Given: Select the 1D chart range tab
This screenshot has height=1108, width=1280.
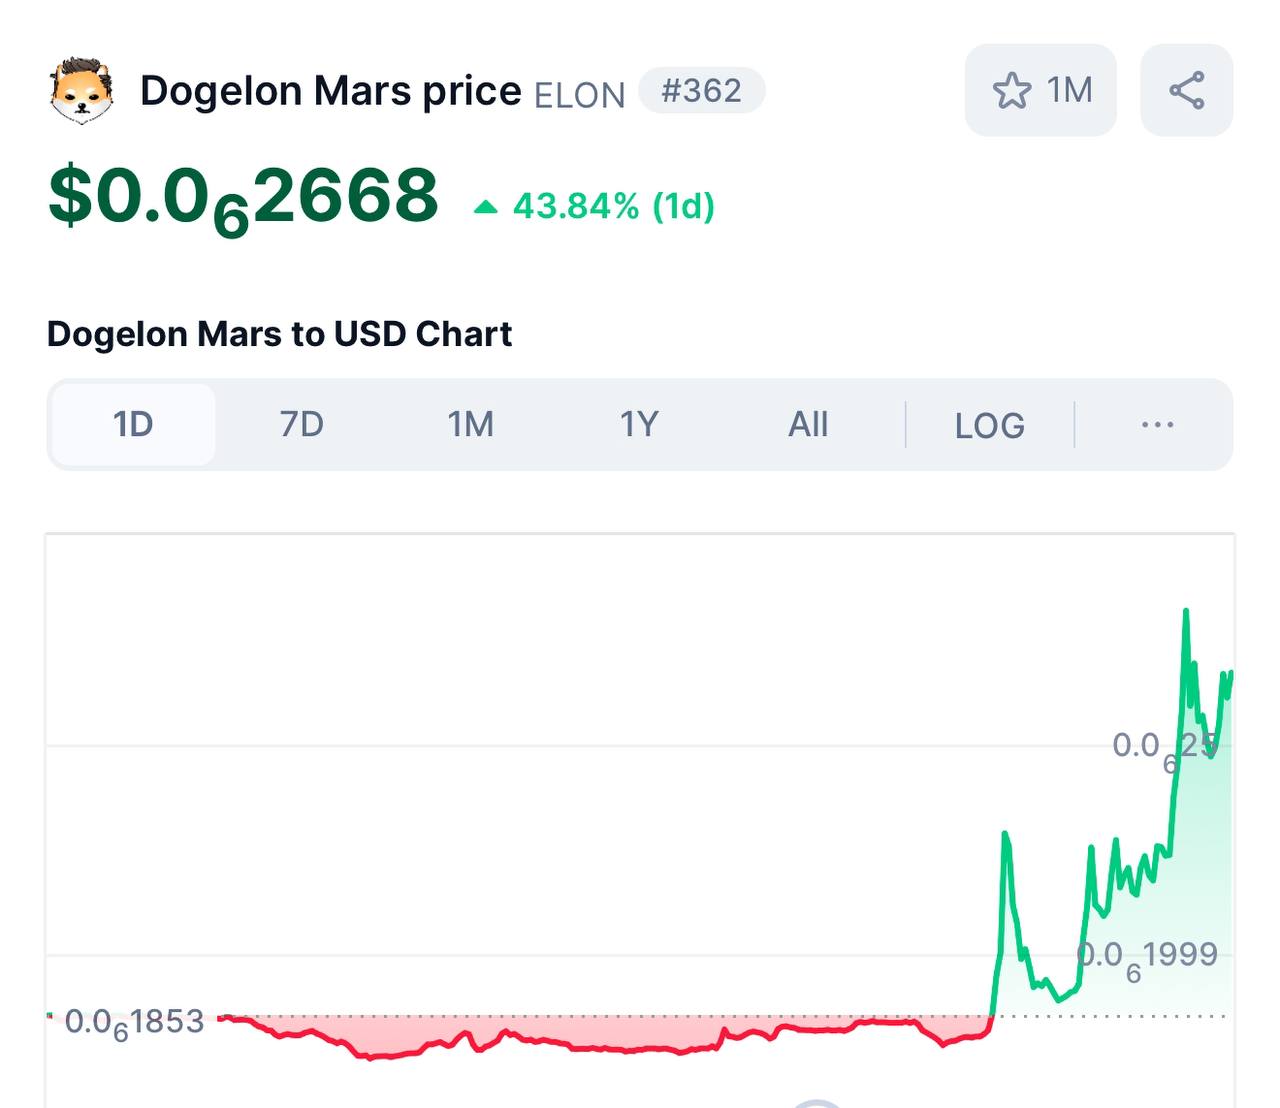Looking at the screenshot, I should [x=133, y=425].
